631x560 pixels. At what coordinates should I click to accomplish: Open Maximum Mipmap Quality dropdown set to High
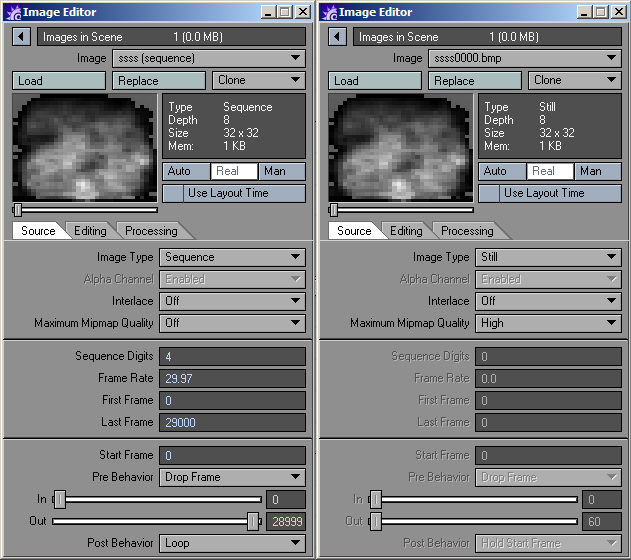tap(548, 323)
